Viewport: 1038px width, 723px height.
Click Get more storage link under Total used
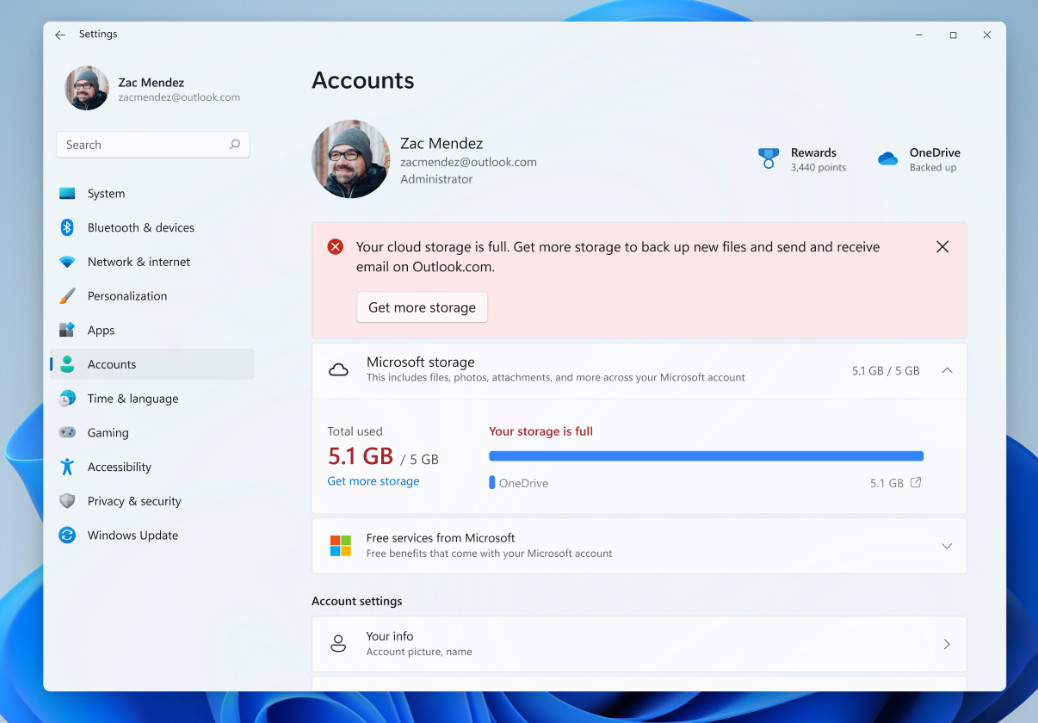coord(373,482)
